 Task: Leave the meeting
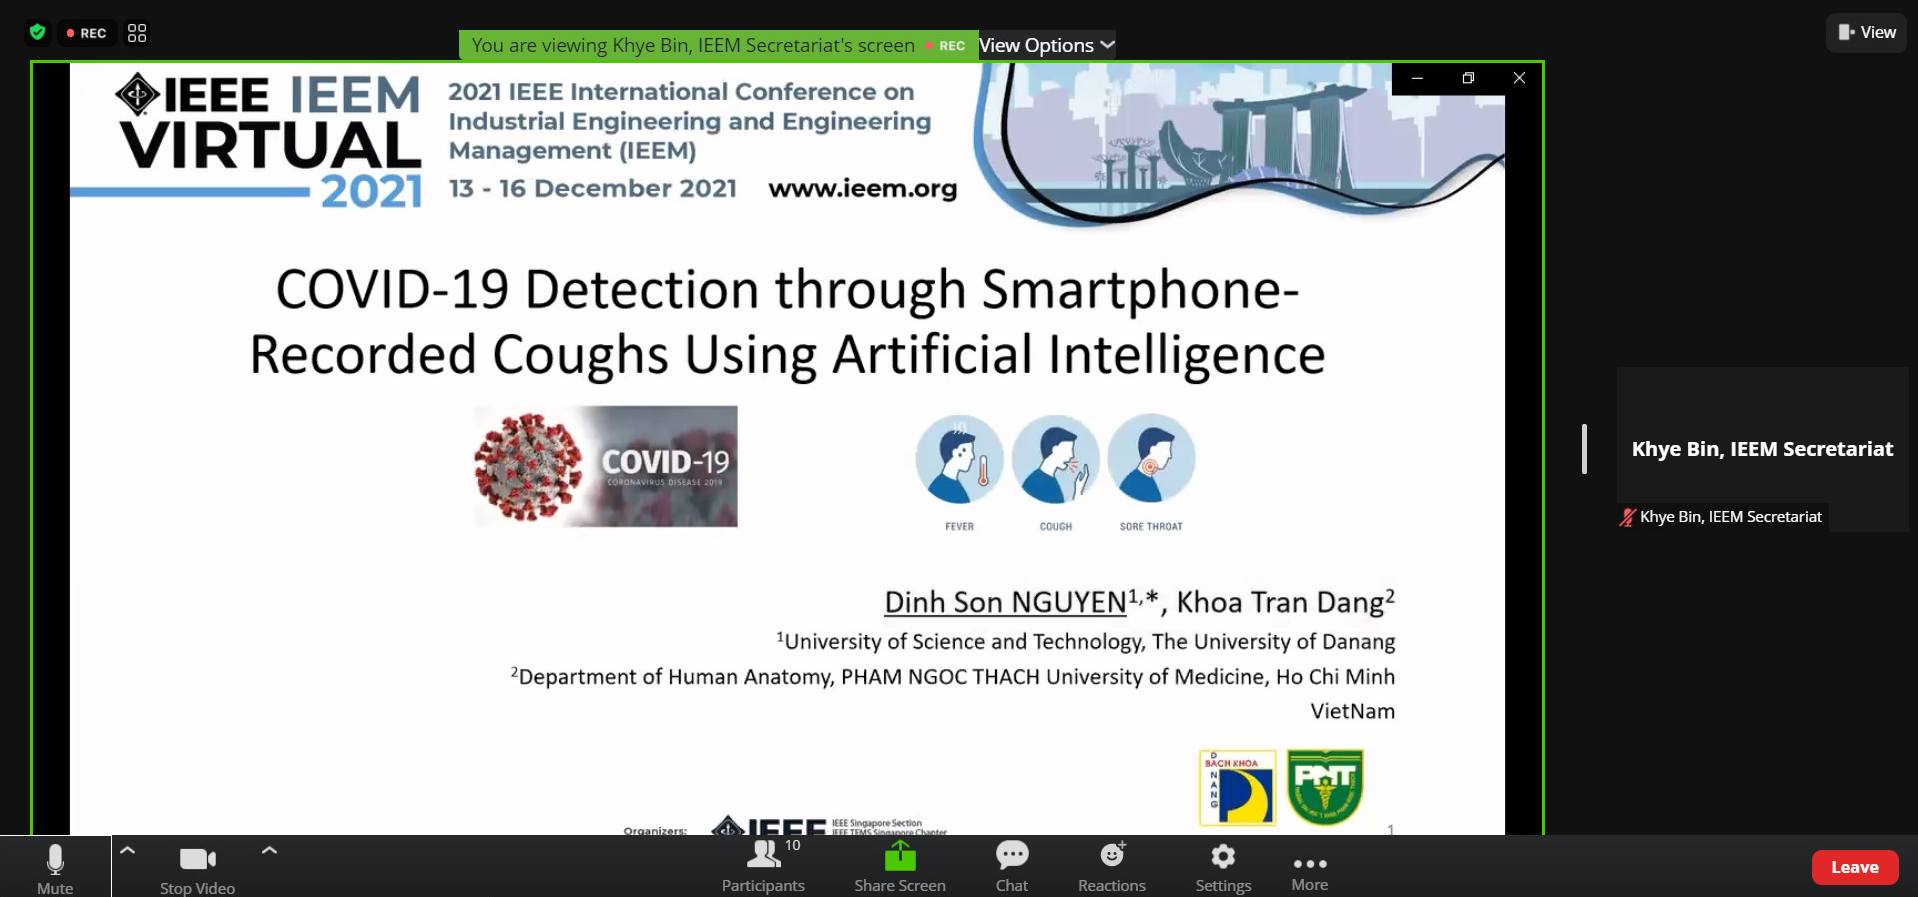[1855, 867]
